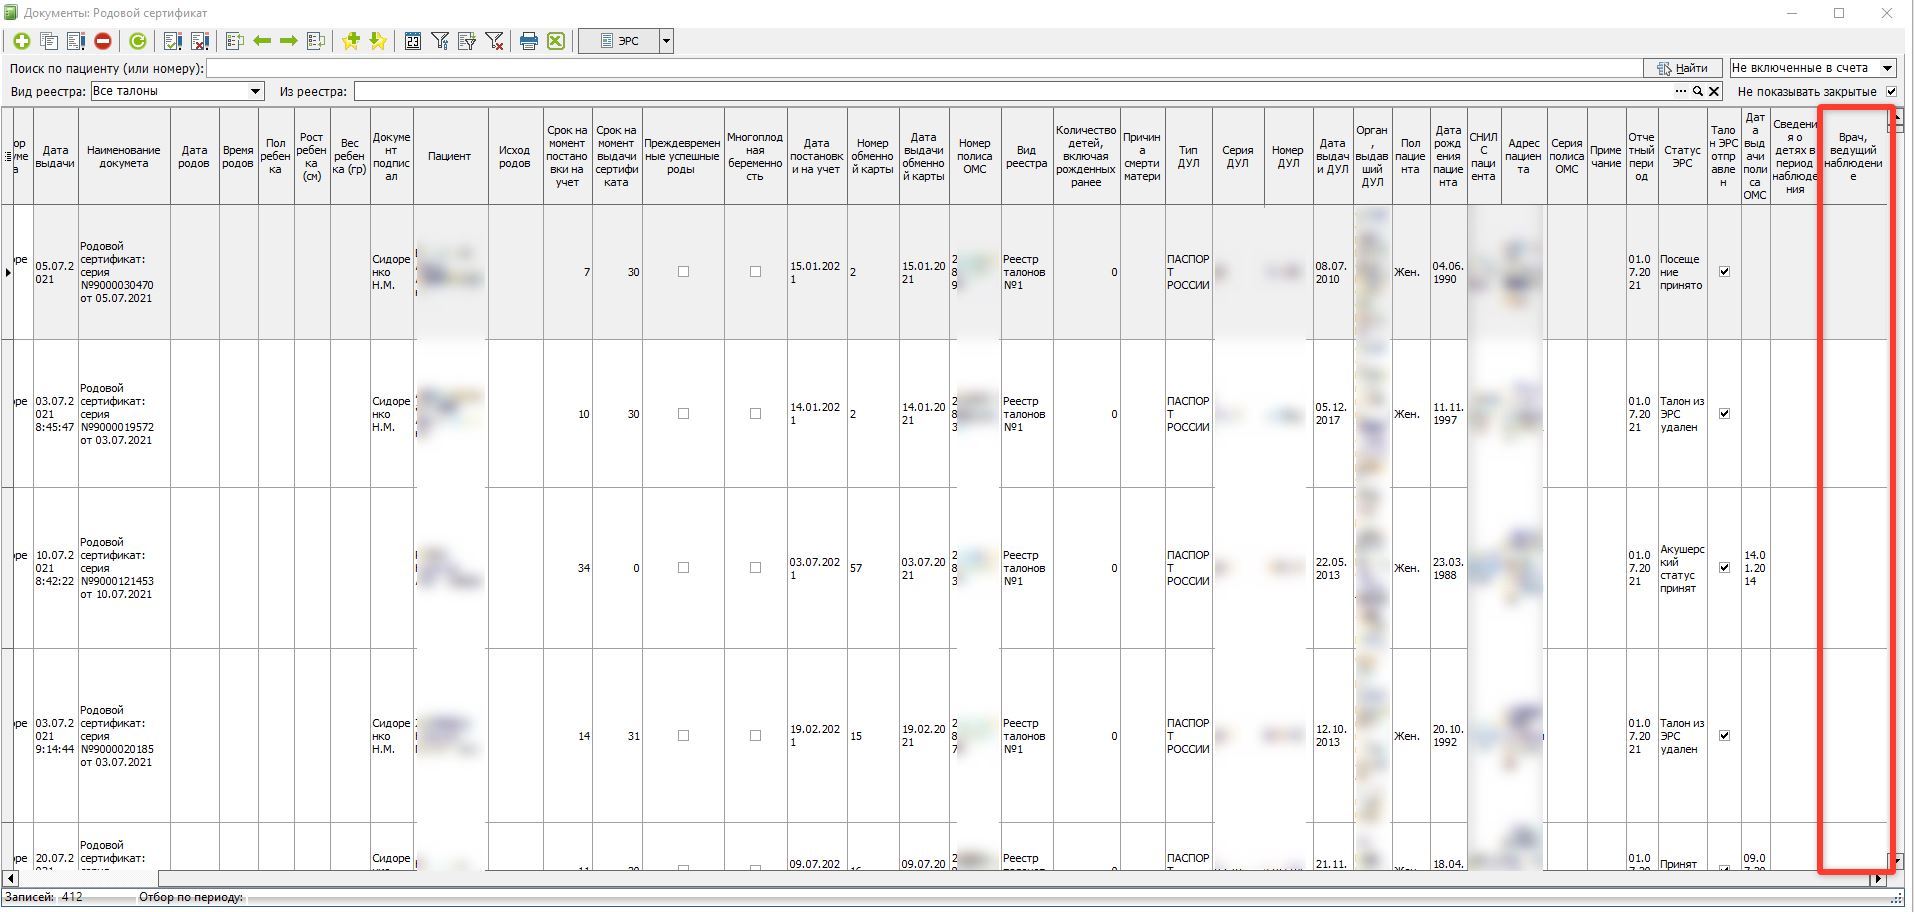The width and height of the screenshot is (1915, 912).
Task: Check Многоплодная беременность for certificate N99000019572
Action: click(755, 413)
